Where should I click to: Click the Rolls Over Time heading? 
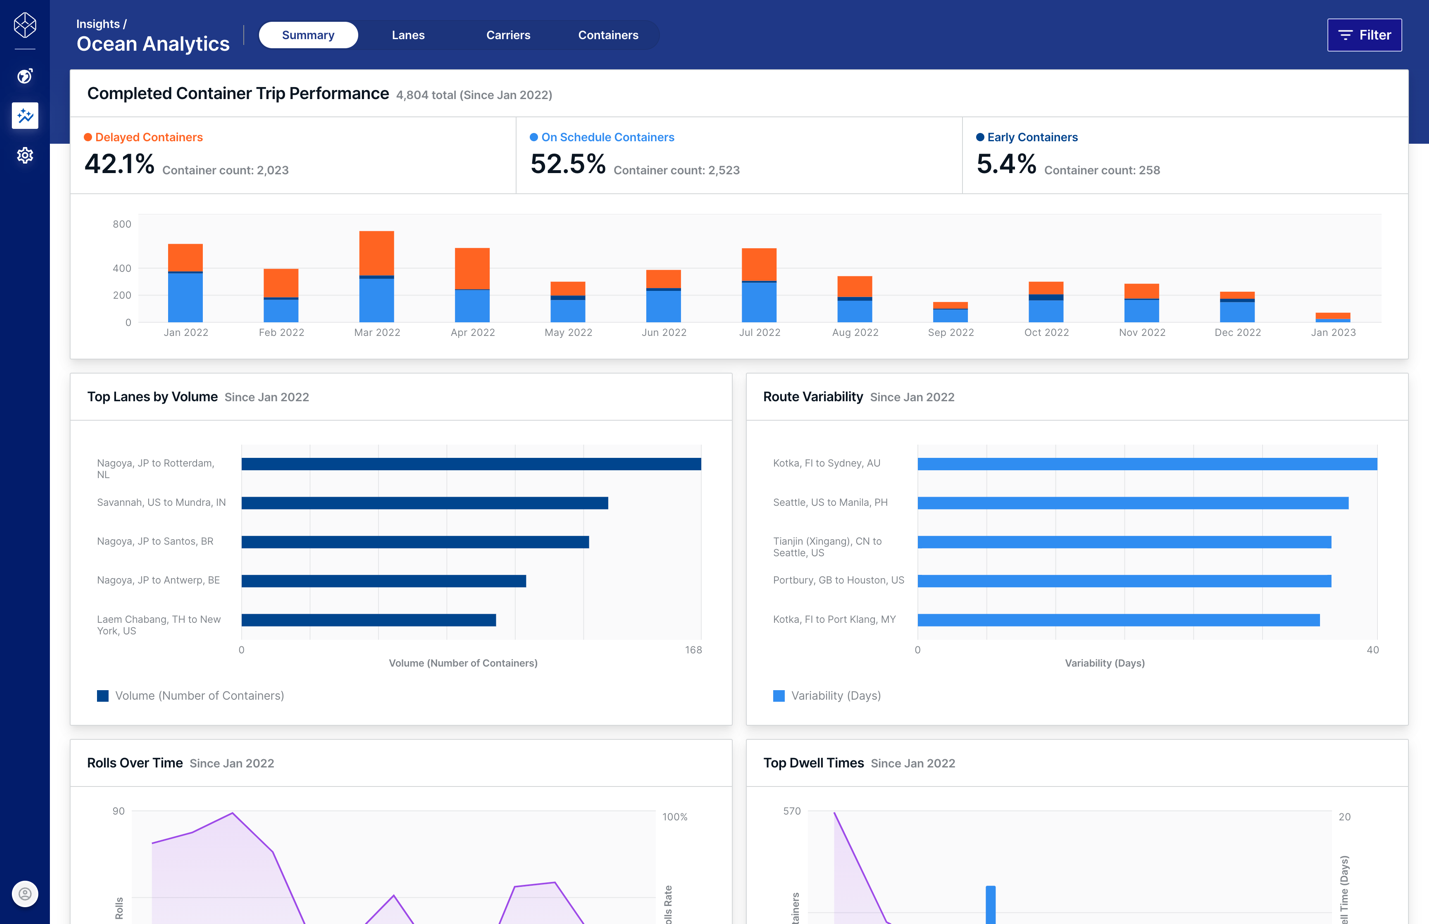click(x=135, y=763)
